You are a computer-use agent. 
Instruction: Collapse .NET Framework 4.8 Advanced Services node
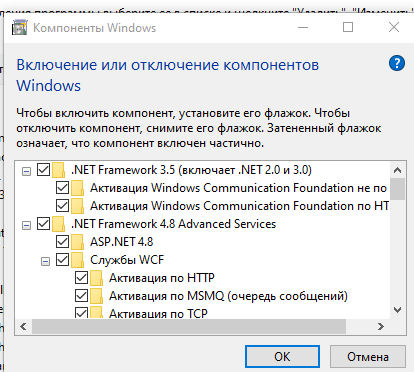click(26, 226)
